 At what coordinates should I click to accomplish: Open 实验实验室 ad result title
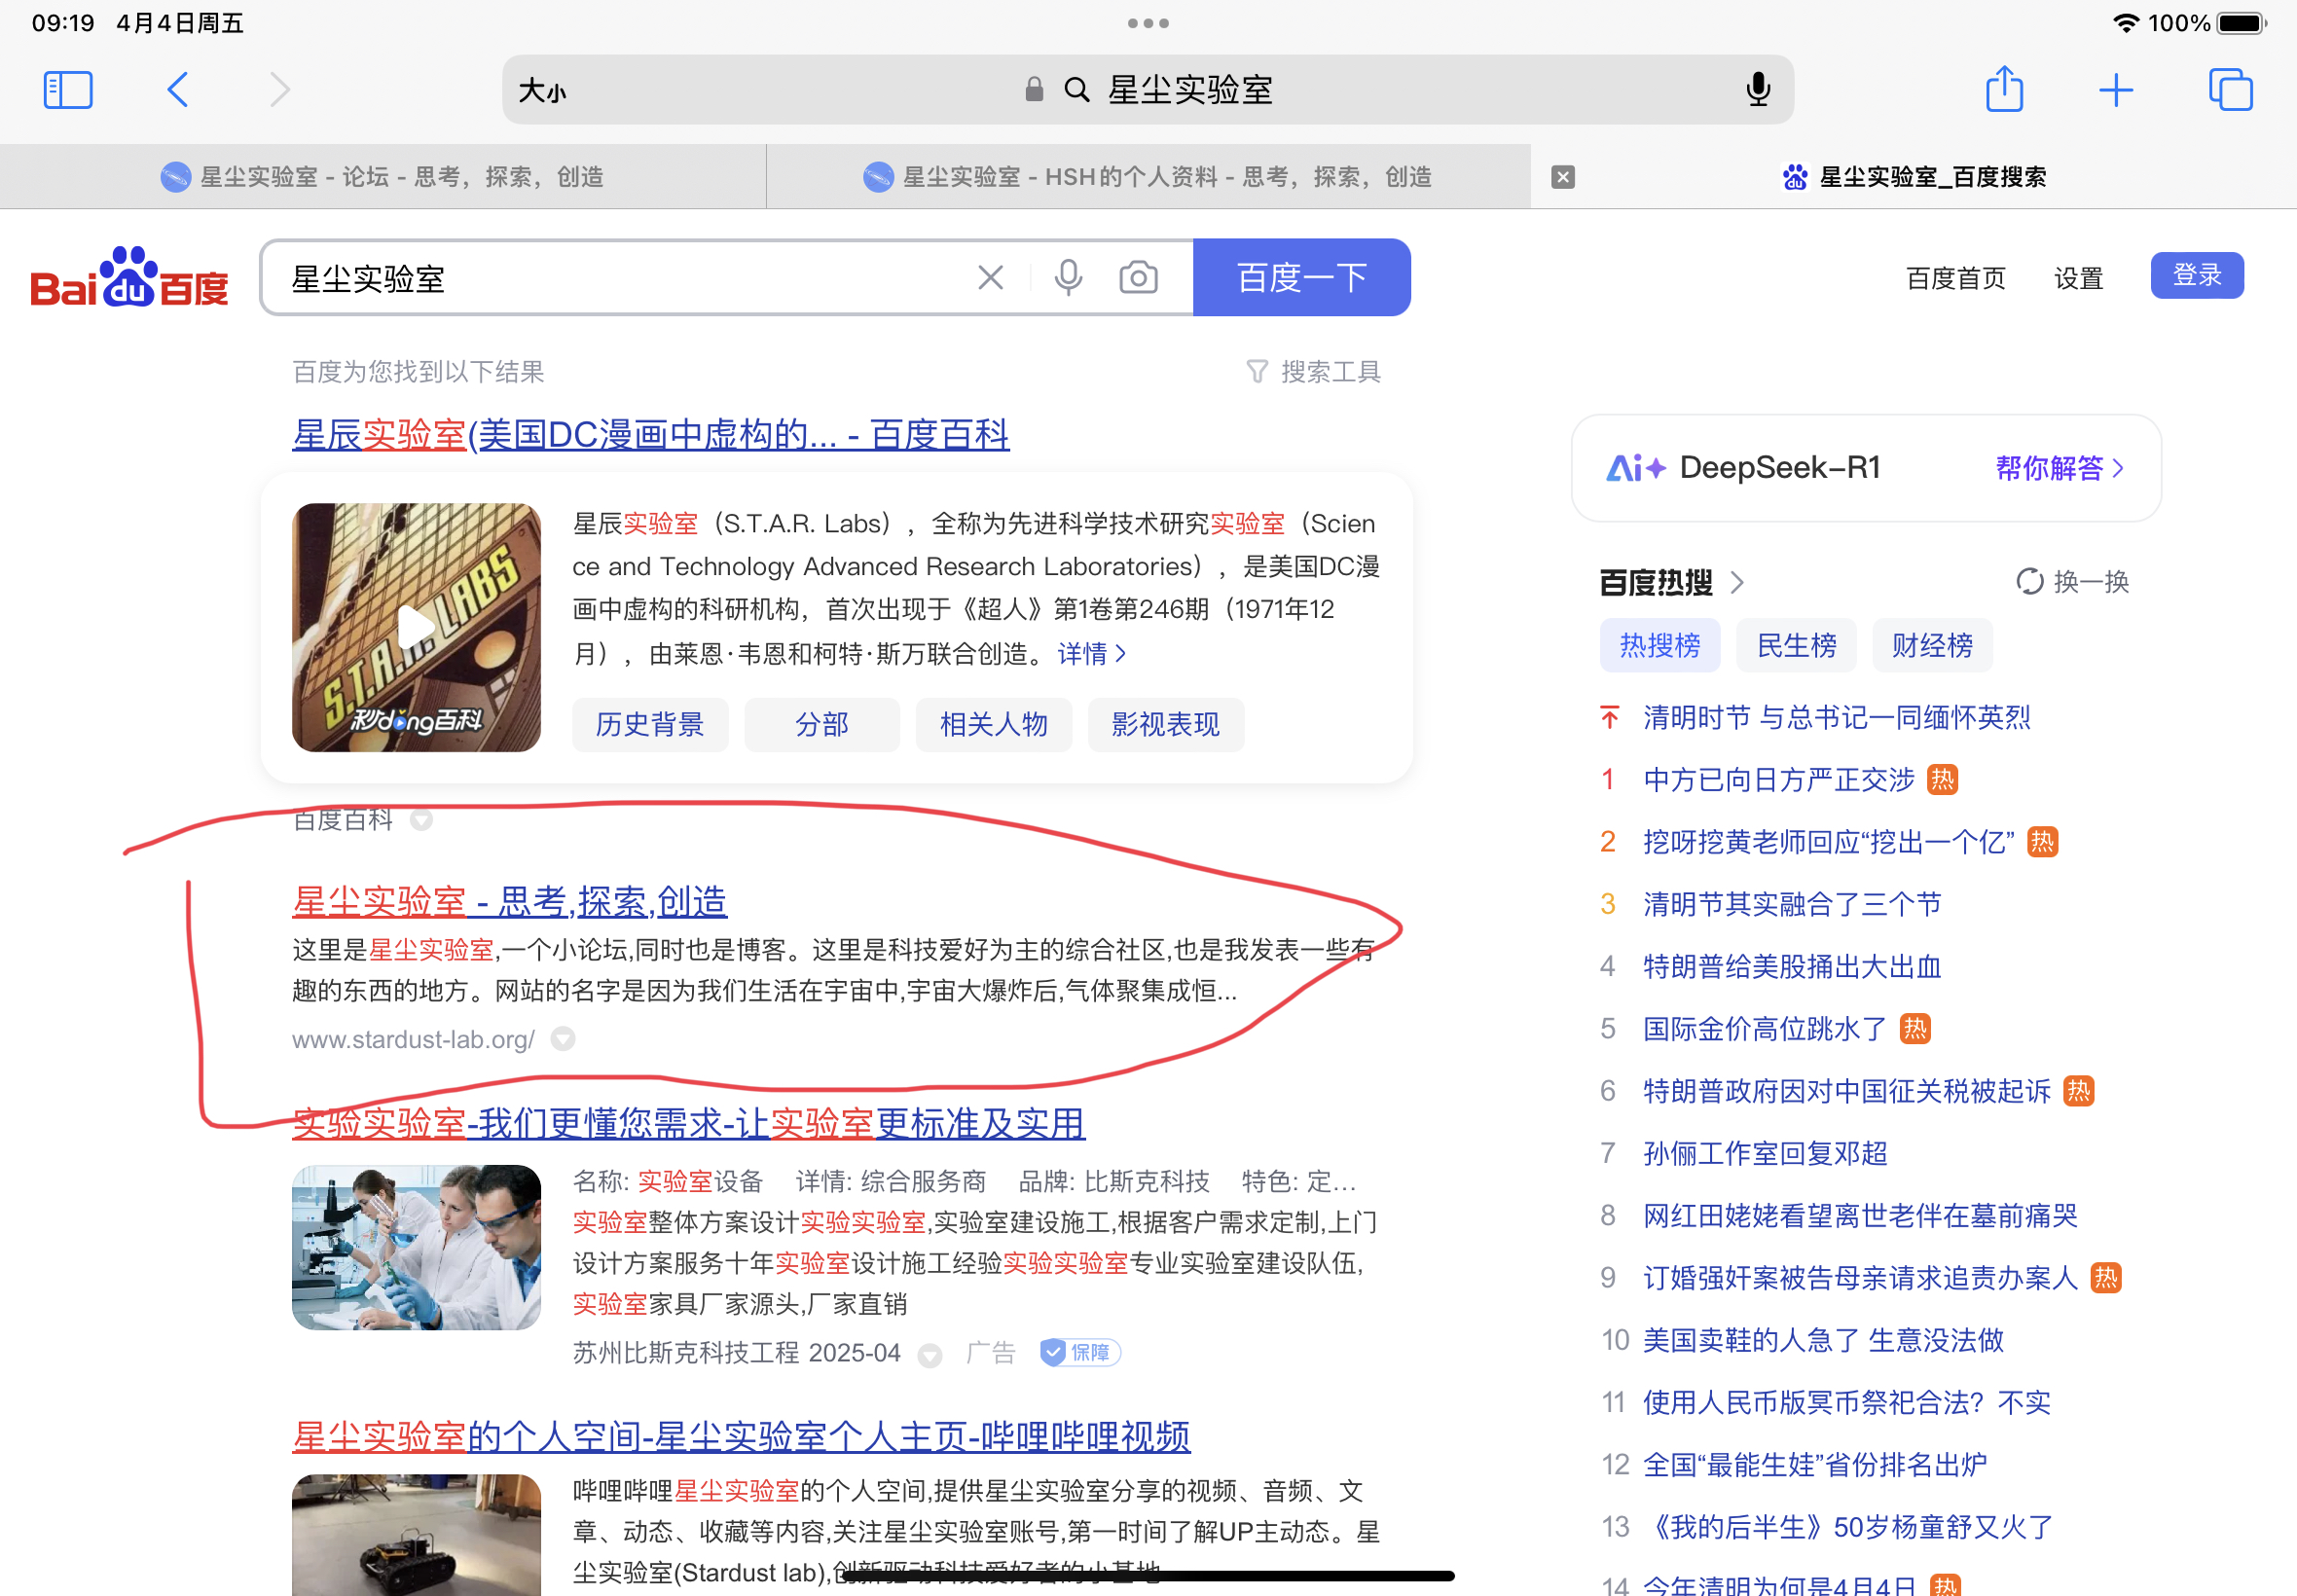pyautogui.click(x=689, y=1123)
